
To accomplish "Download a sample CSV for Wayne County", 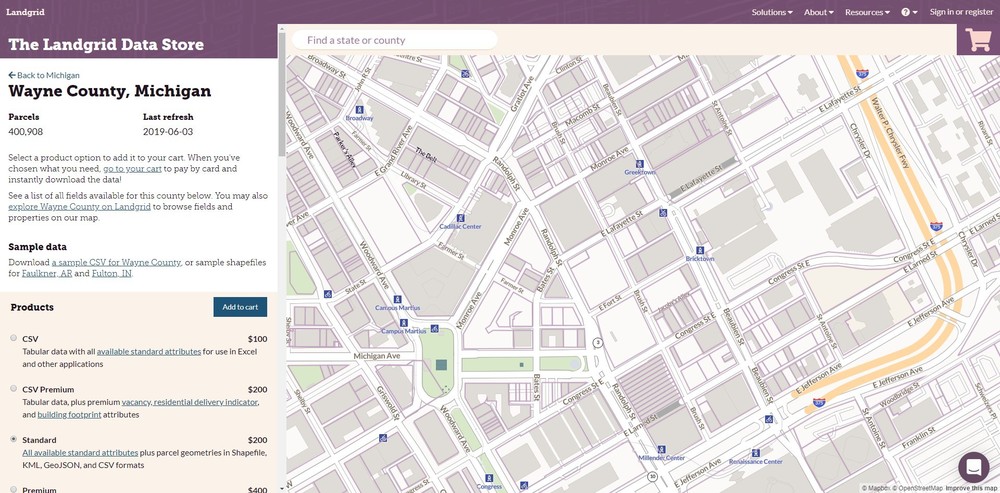I will pyautogui.click(x=117, y=262).
